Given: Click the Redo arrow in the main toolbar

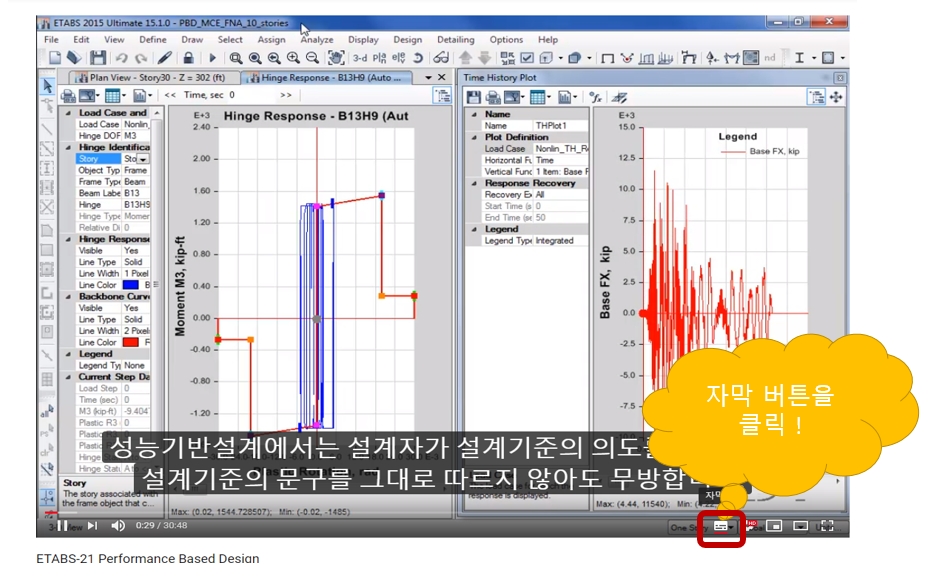Looking at the screenshot, I should pos(141,58).
